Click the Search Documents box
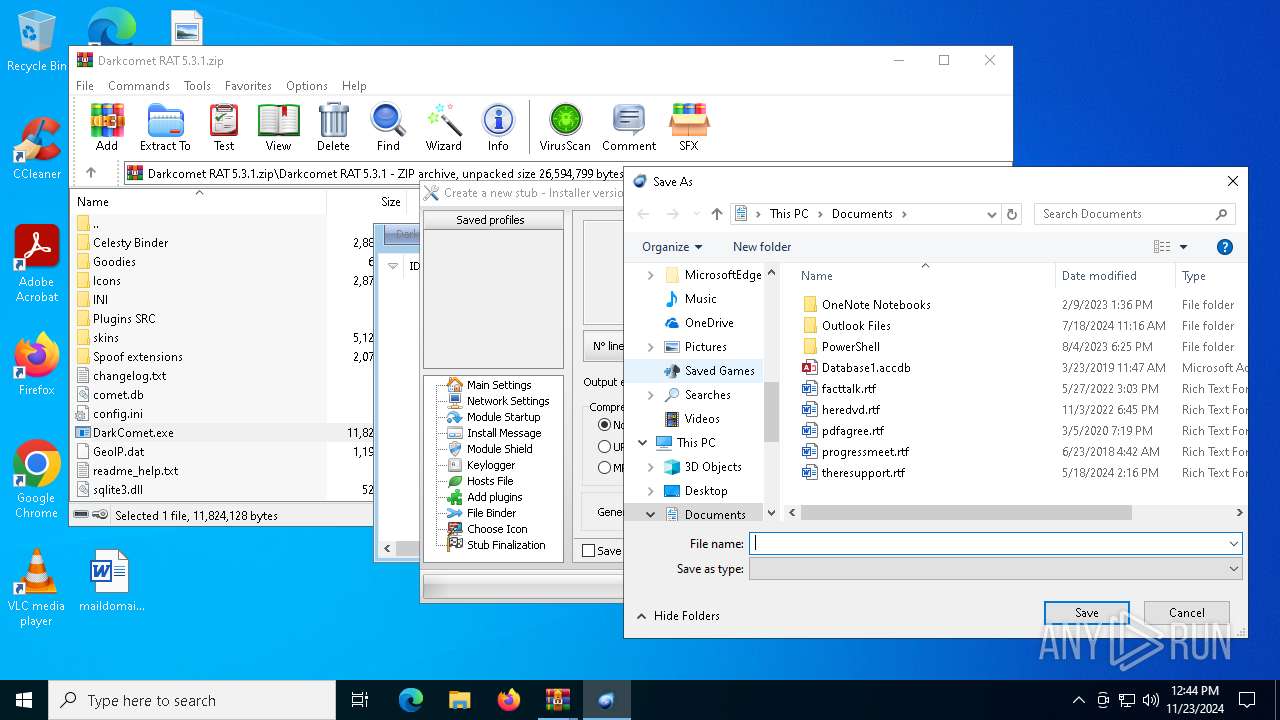 1135,214
